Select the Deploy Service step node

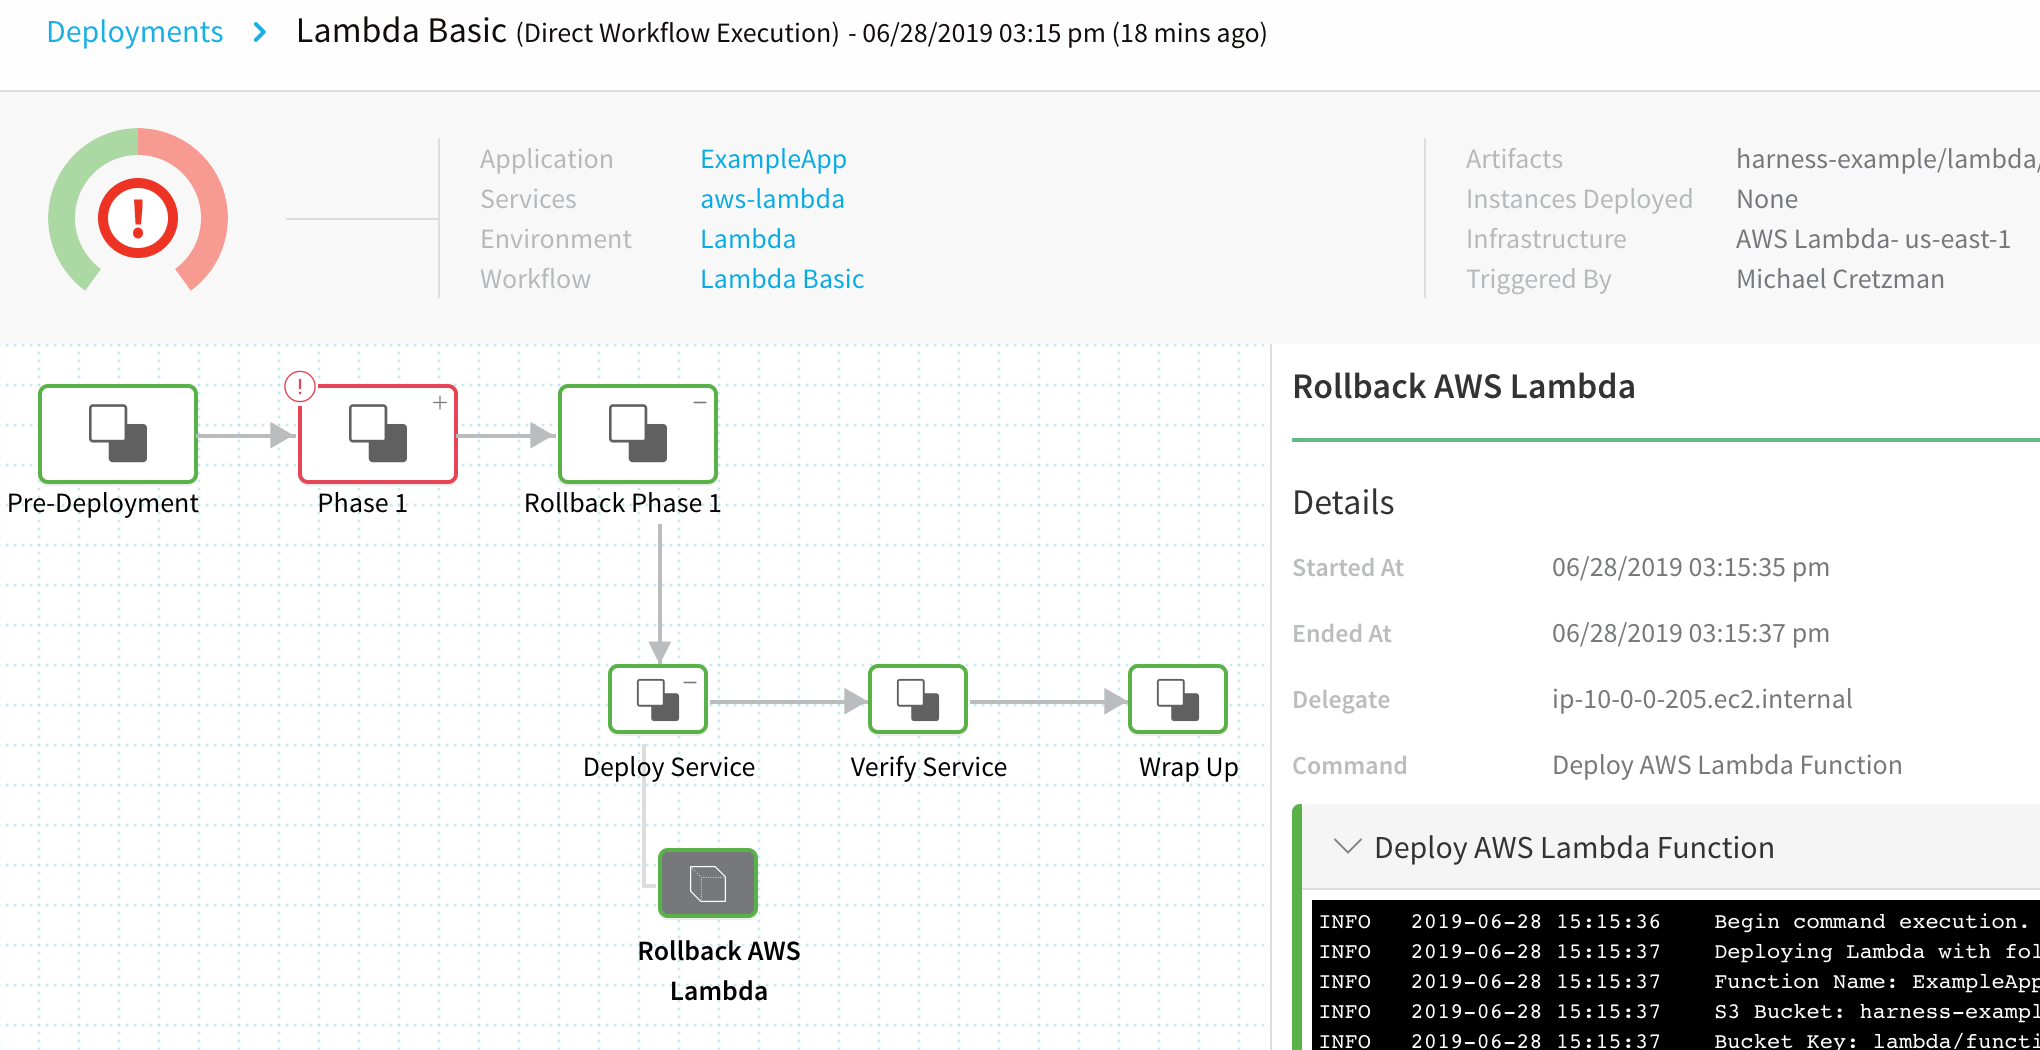point(658,699)
